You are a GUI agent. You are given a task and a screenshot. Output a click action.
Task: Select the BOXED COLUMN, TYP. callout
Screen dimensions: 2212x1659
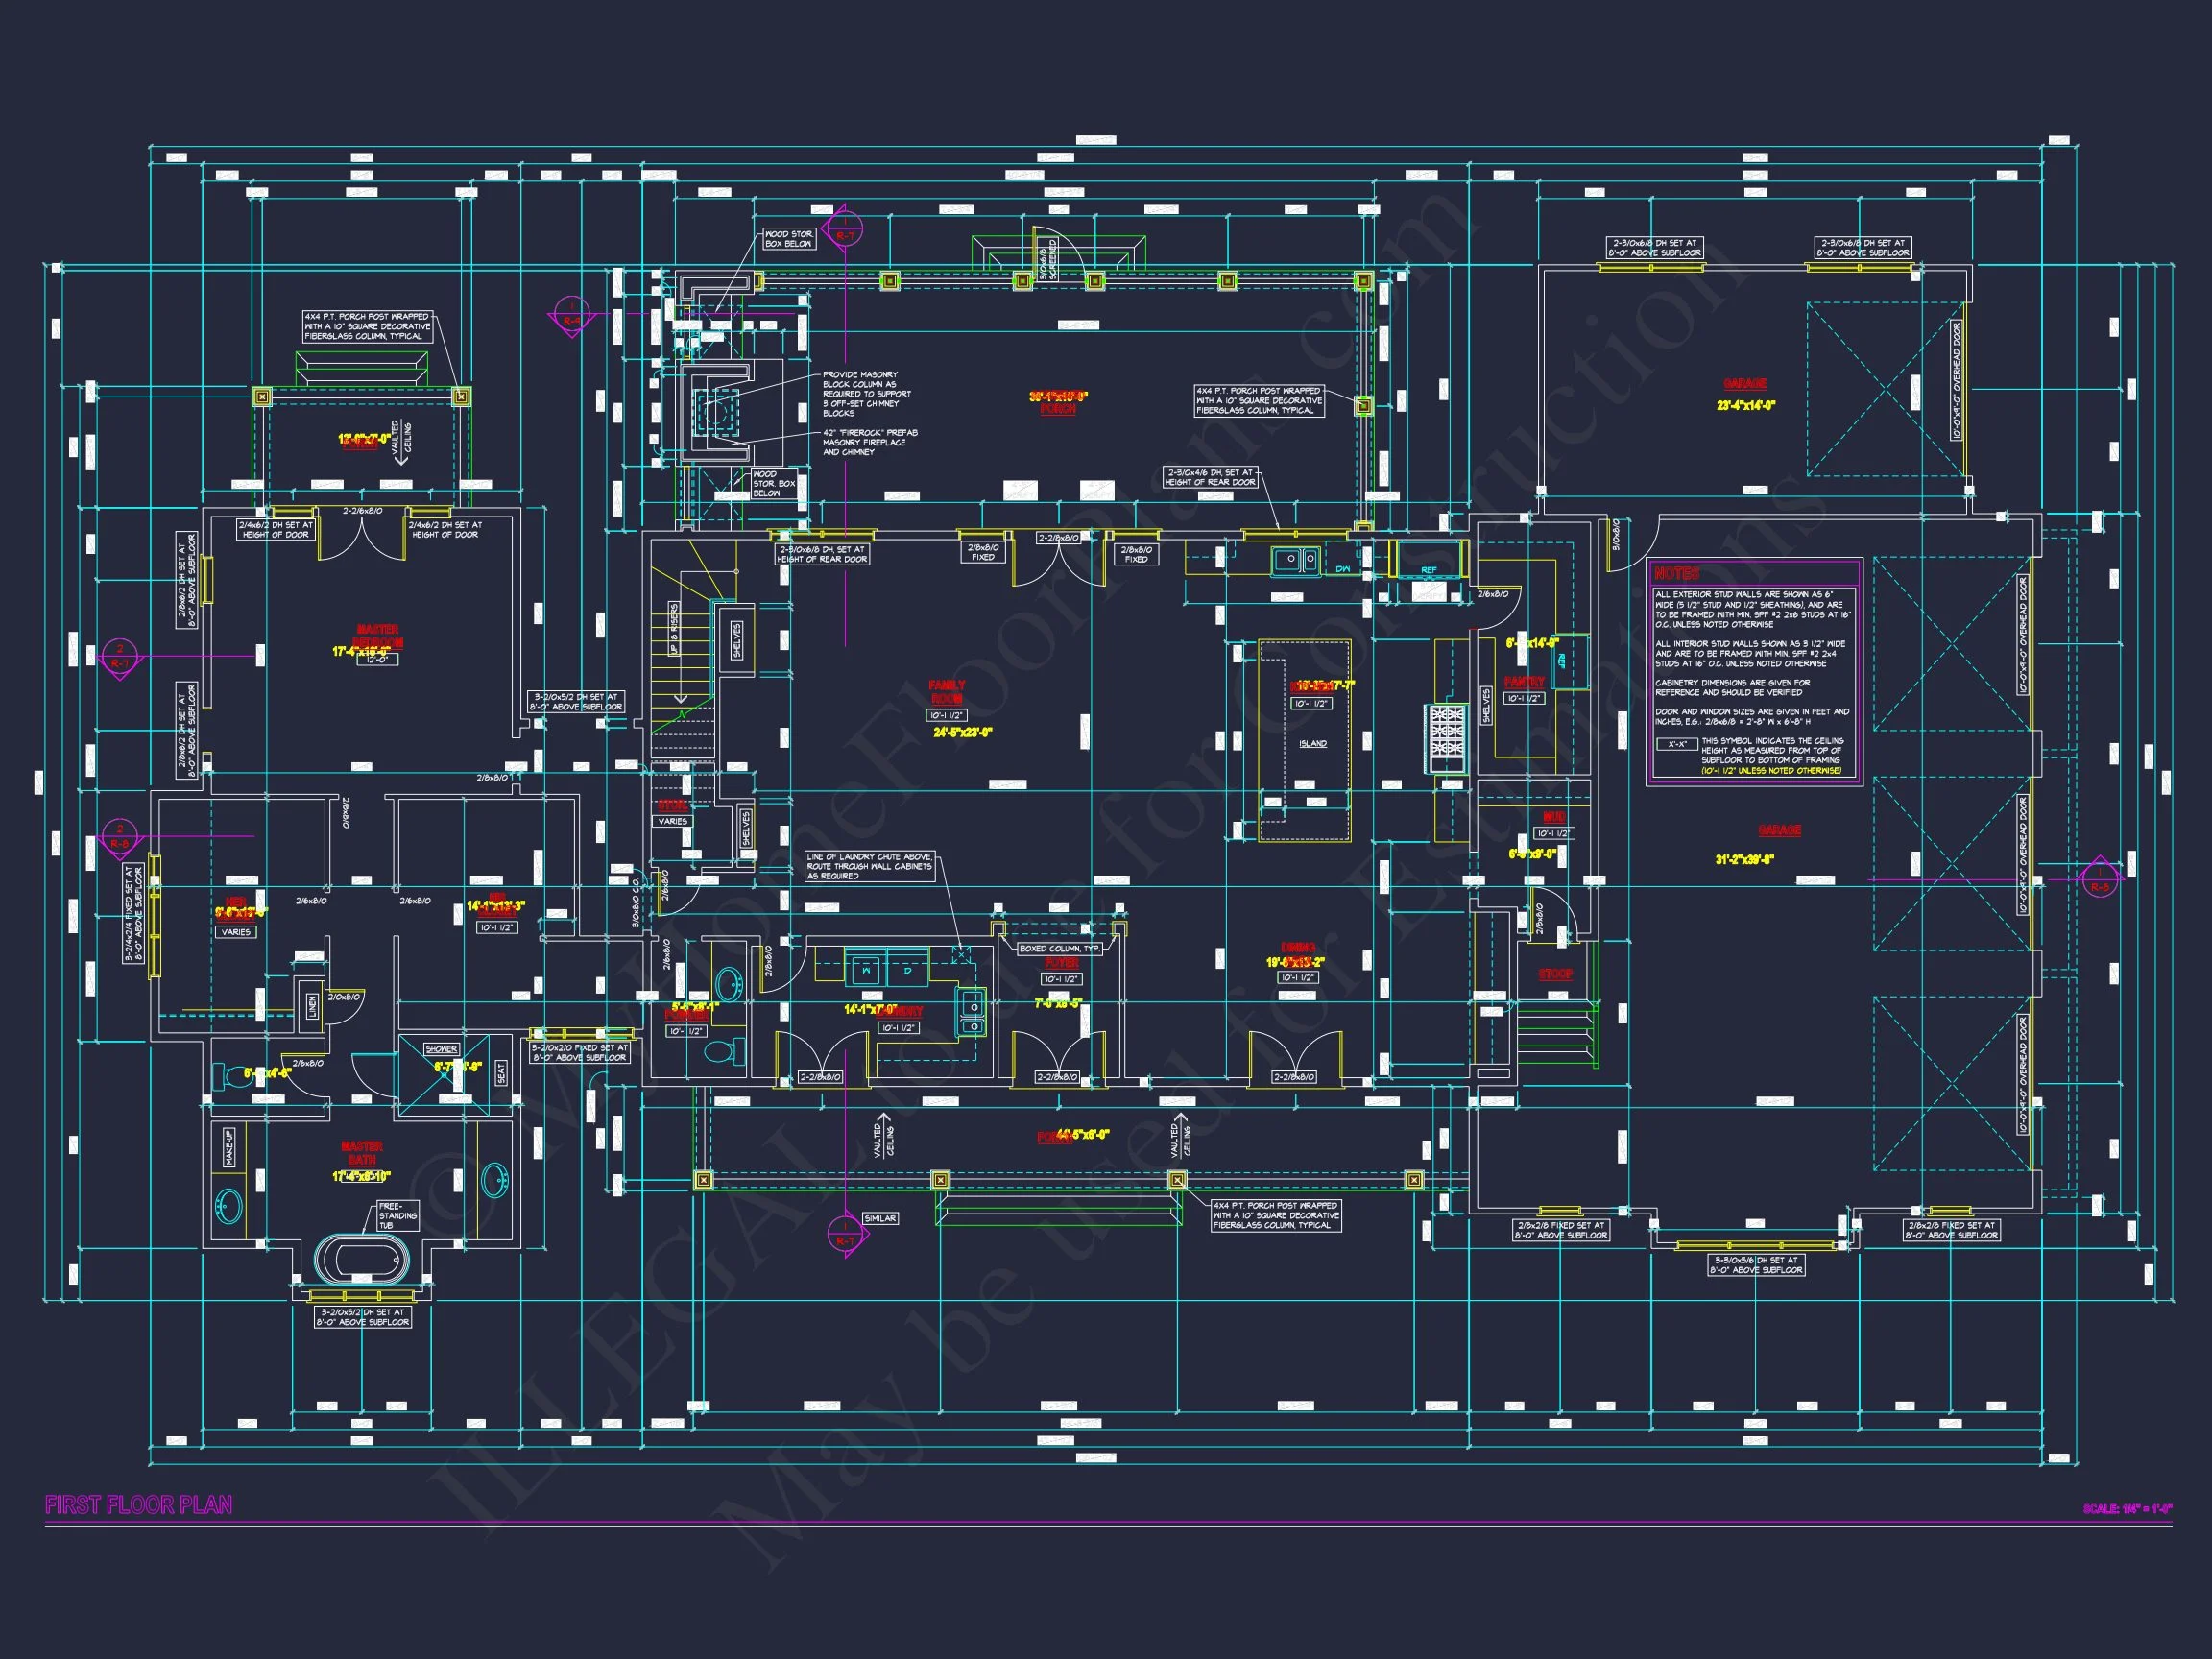click(x=1059, y=948)
